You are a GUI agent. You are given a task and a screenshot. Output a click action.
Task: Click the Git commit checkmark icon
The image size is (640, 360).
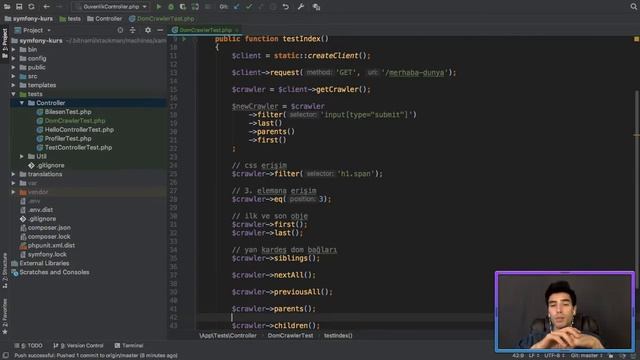tap(249, 7)
